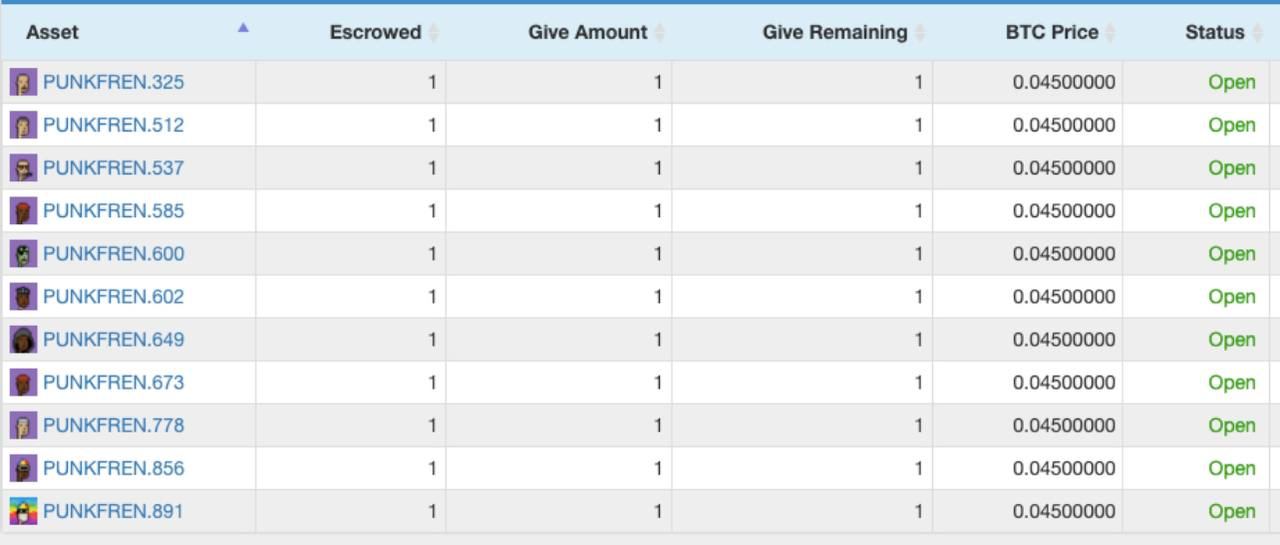
Task: Click the PUNKFREN.585 red-haired avatar icon
Action: point(23,211)
